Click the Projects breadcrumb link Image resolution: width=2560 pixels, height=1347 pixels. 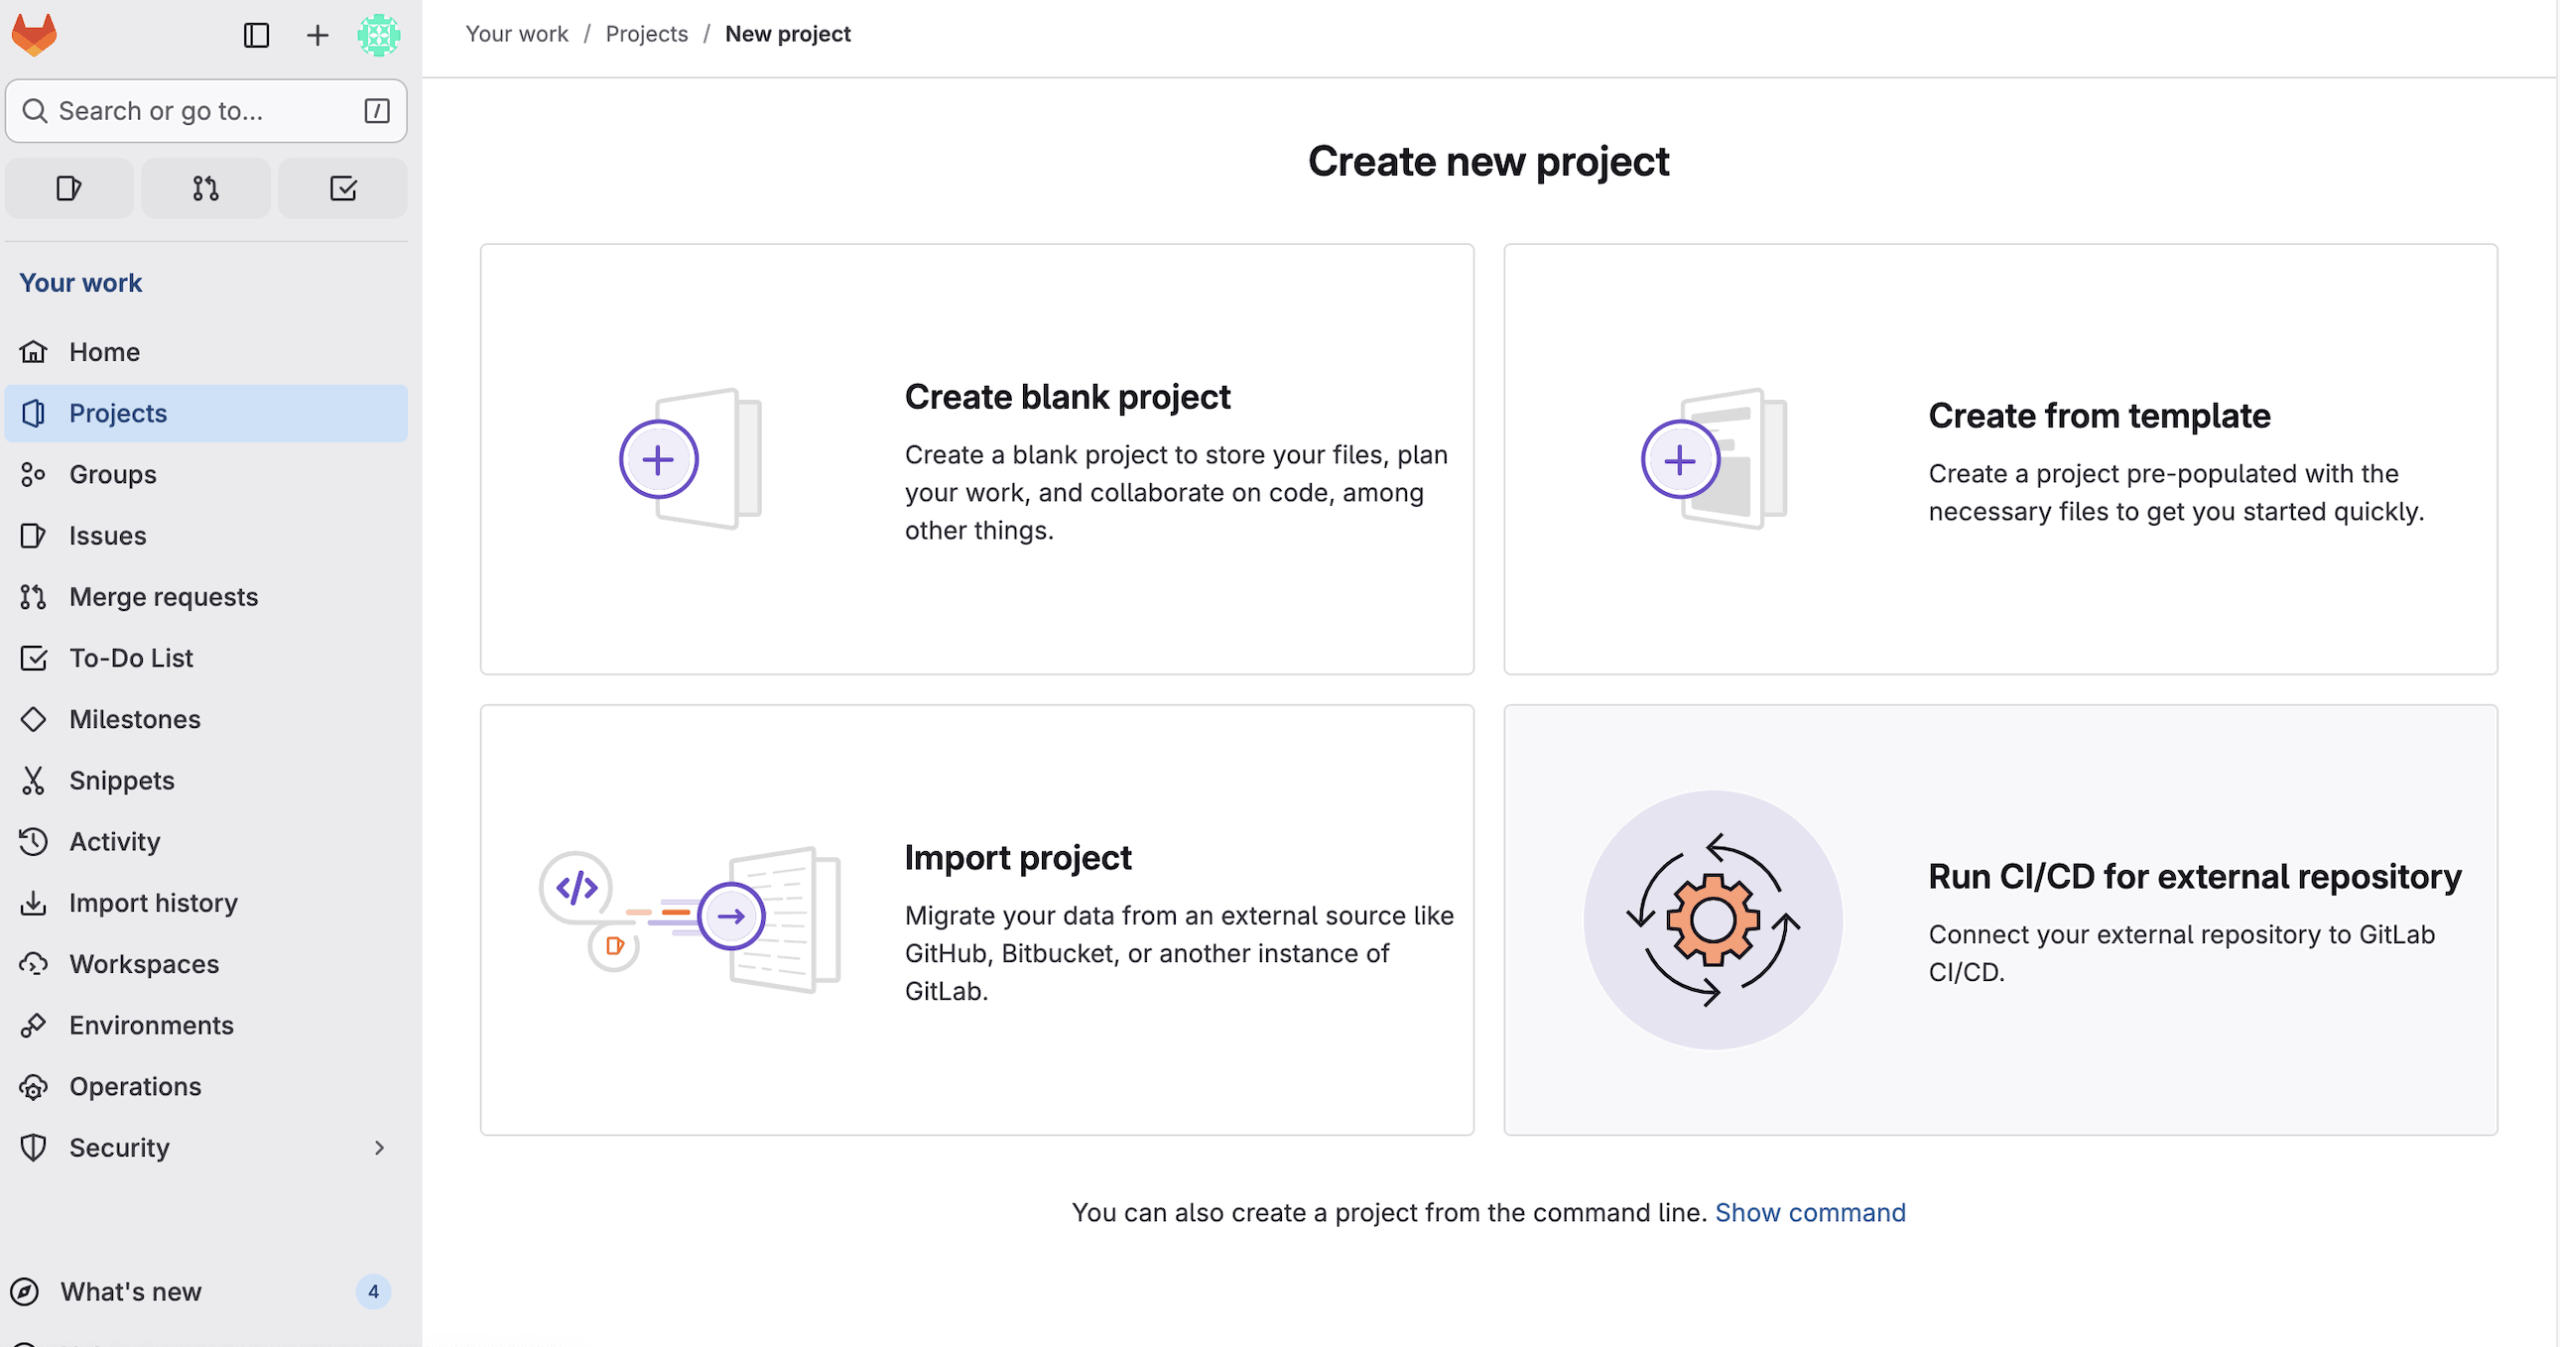pyautogui.click(x=646, y=34)
